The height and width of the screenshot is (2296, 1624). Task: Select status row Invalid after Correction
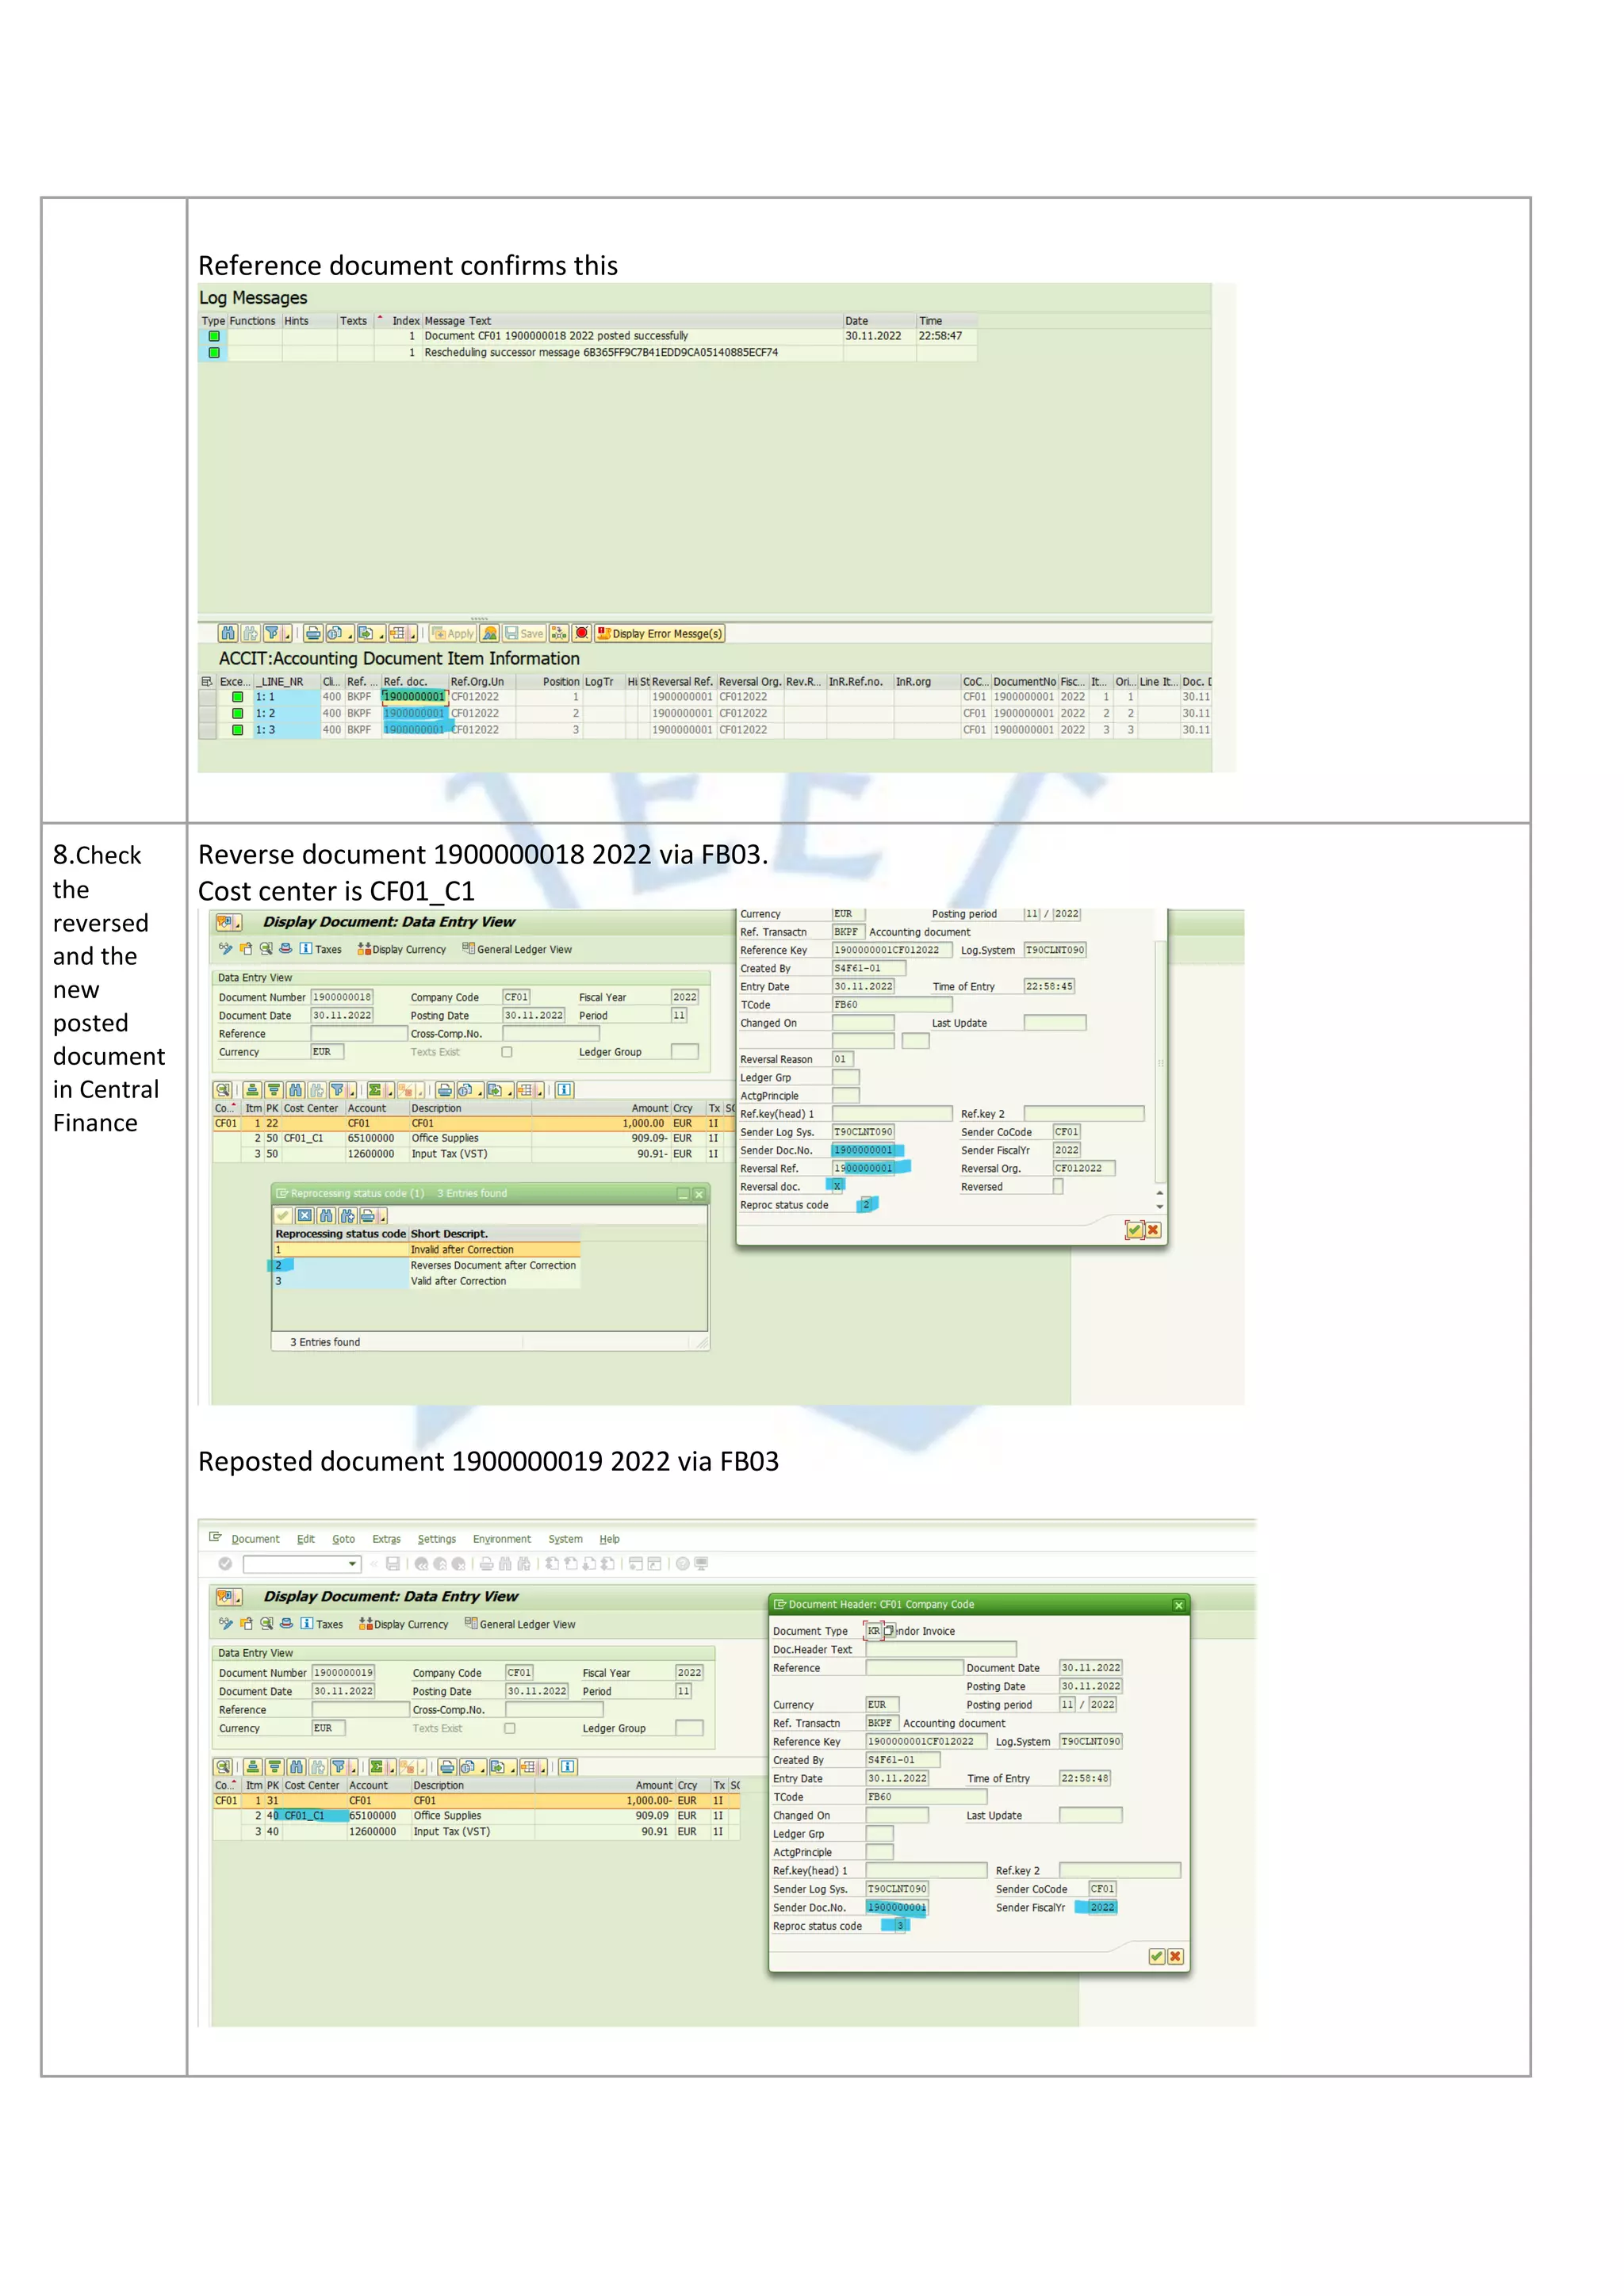pyautogui.click(x=427, y=1249)
